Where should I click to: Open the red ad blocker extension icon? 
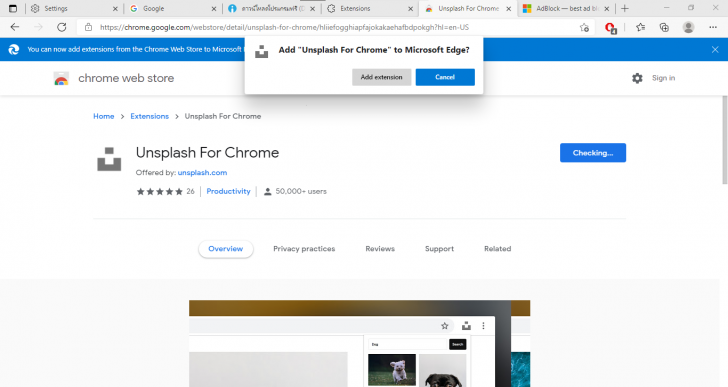(611, 28)
